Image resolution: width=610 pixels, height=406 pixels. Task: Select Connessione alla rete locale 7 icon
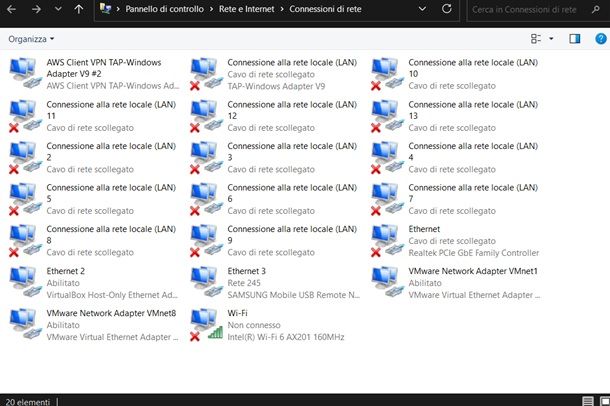(x=387, y=199)
